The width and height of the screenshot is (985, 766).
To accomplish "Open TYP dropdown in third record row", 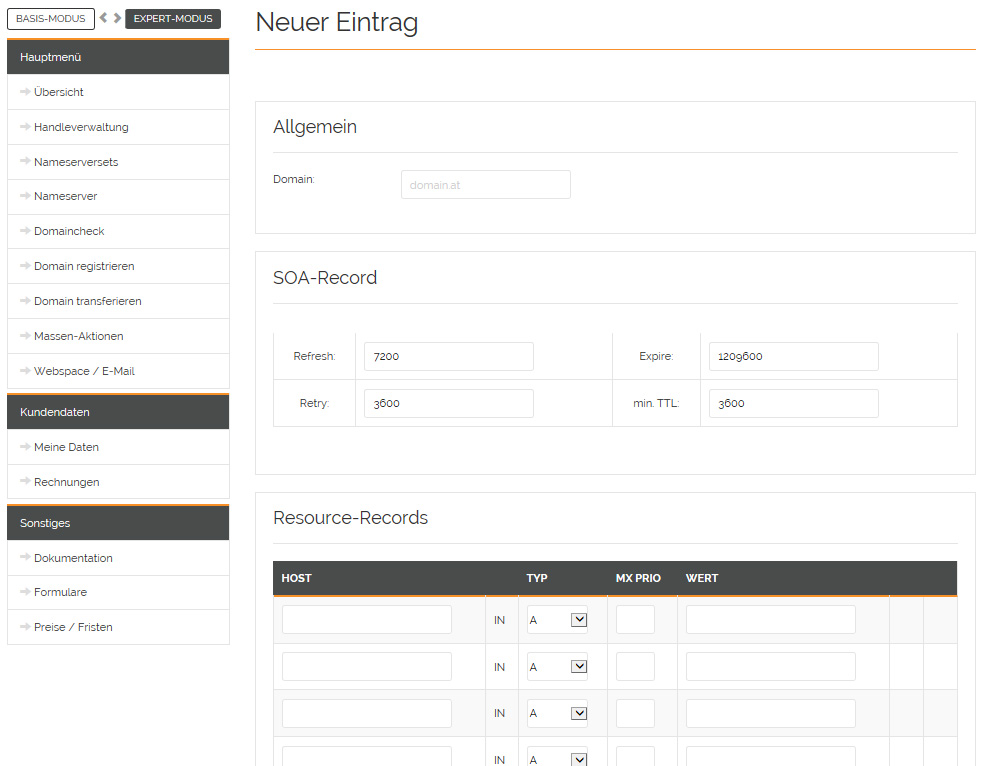I will [x=557, y=713].
